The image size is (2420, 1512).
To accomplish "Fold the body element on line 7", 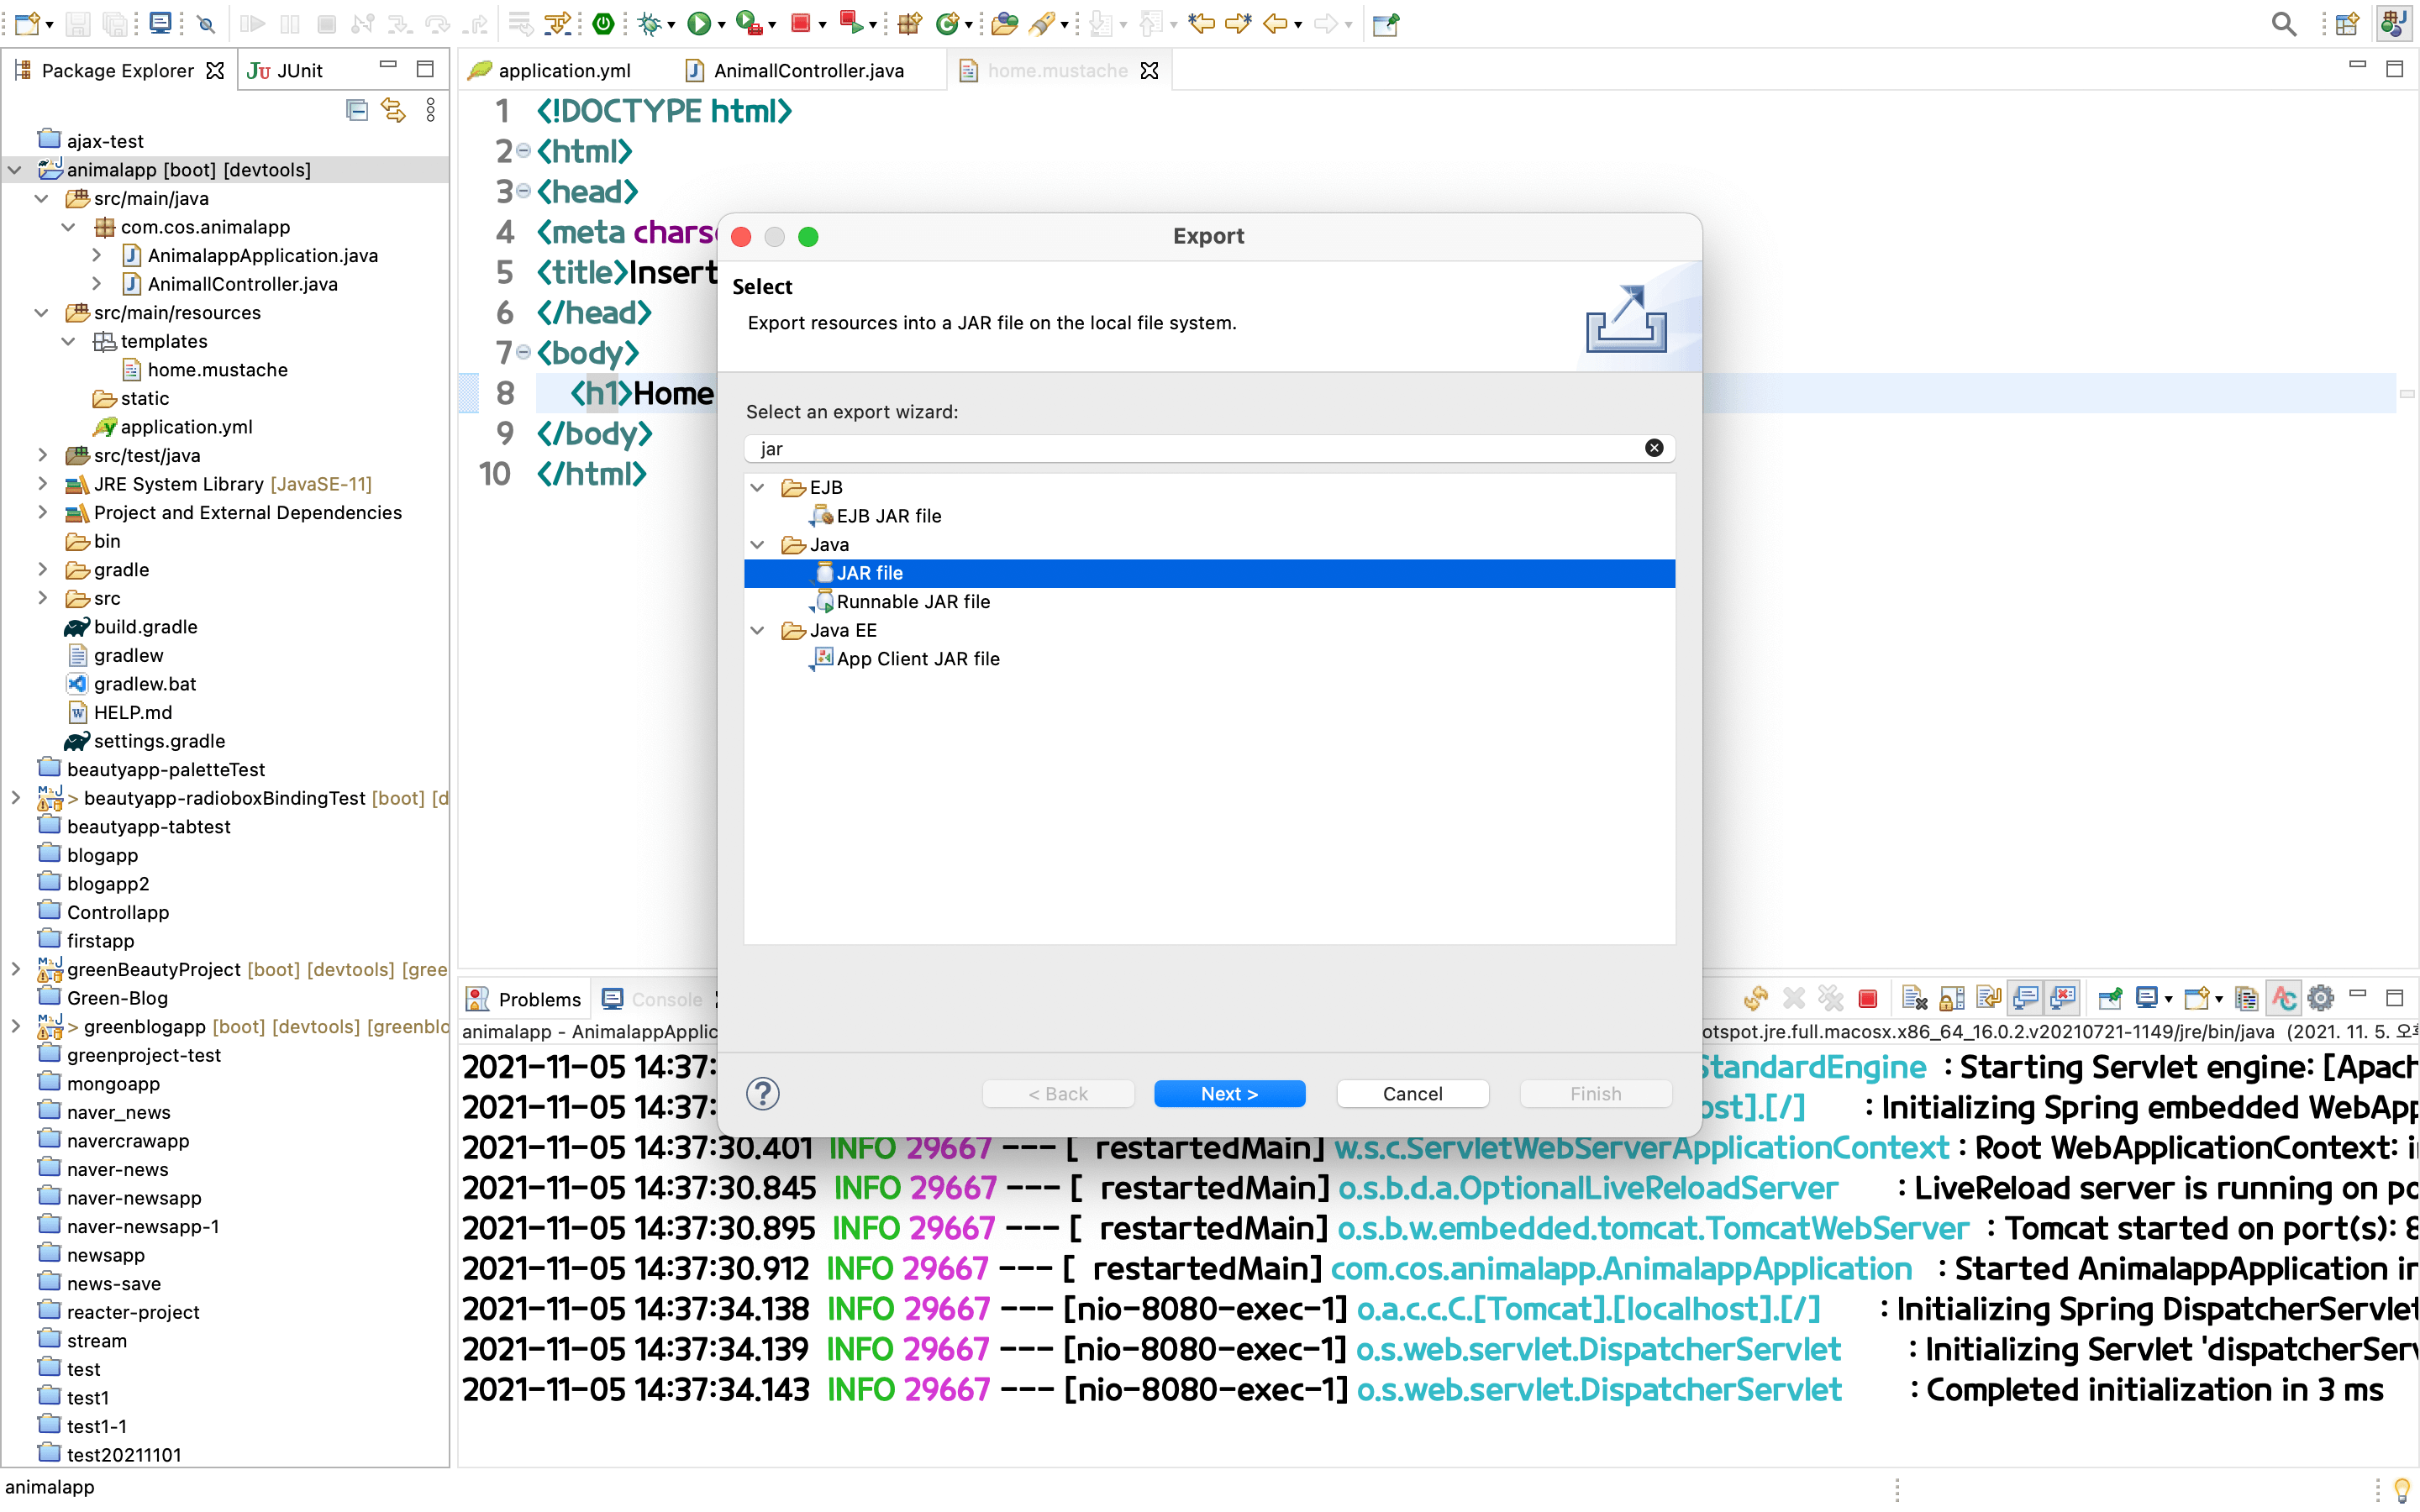I will pyautogui.click(x=523, y=352).
